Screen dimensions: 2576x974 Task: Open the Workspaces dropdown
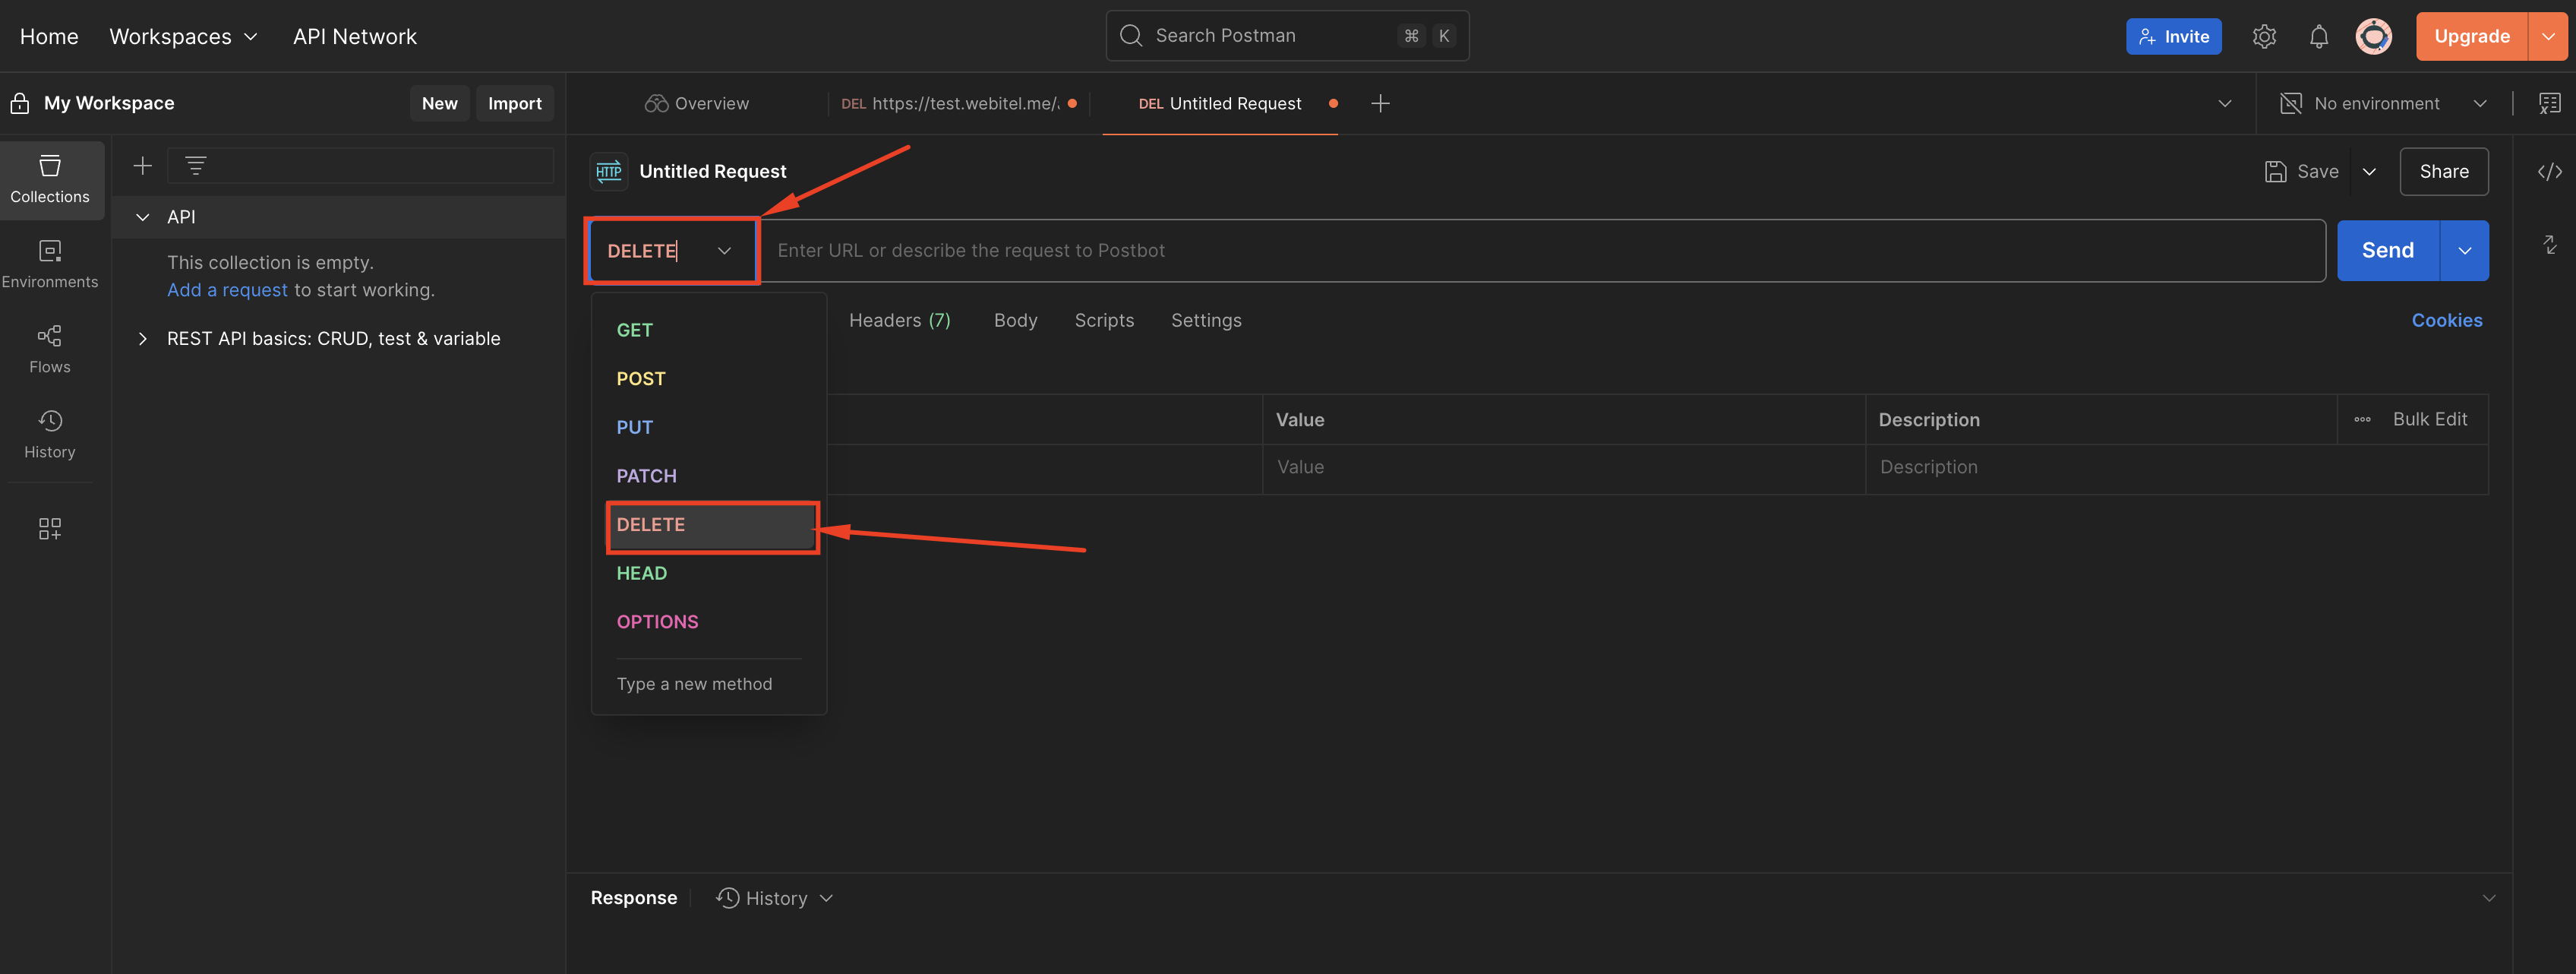pos(184,36)
